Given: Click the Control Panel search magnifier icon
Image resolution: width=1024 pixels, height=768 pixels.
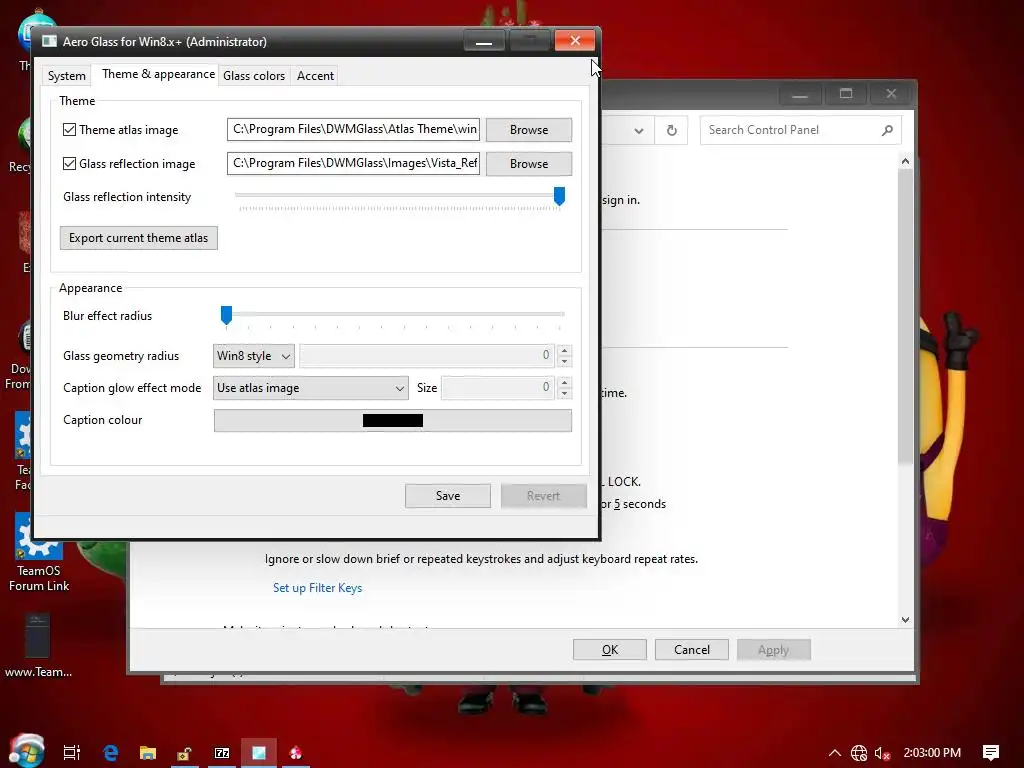Looking at the screenshot, I should [x=887, y=130].
